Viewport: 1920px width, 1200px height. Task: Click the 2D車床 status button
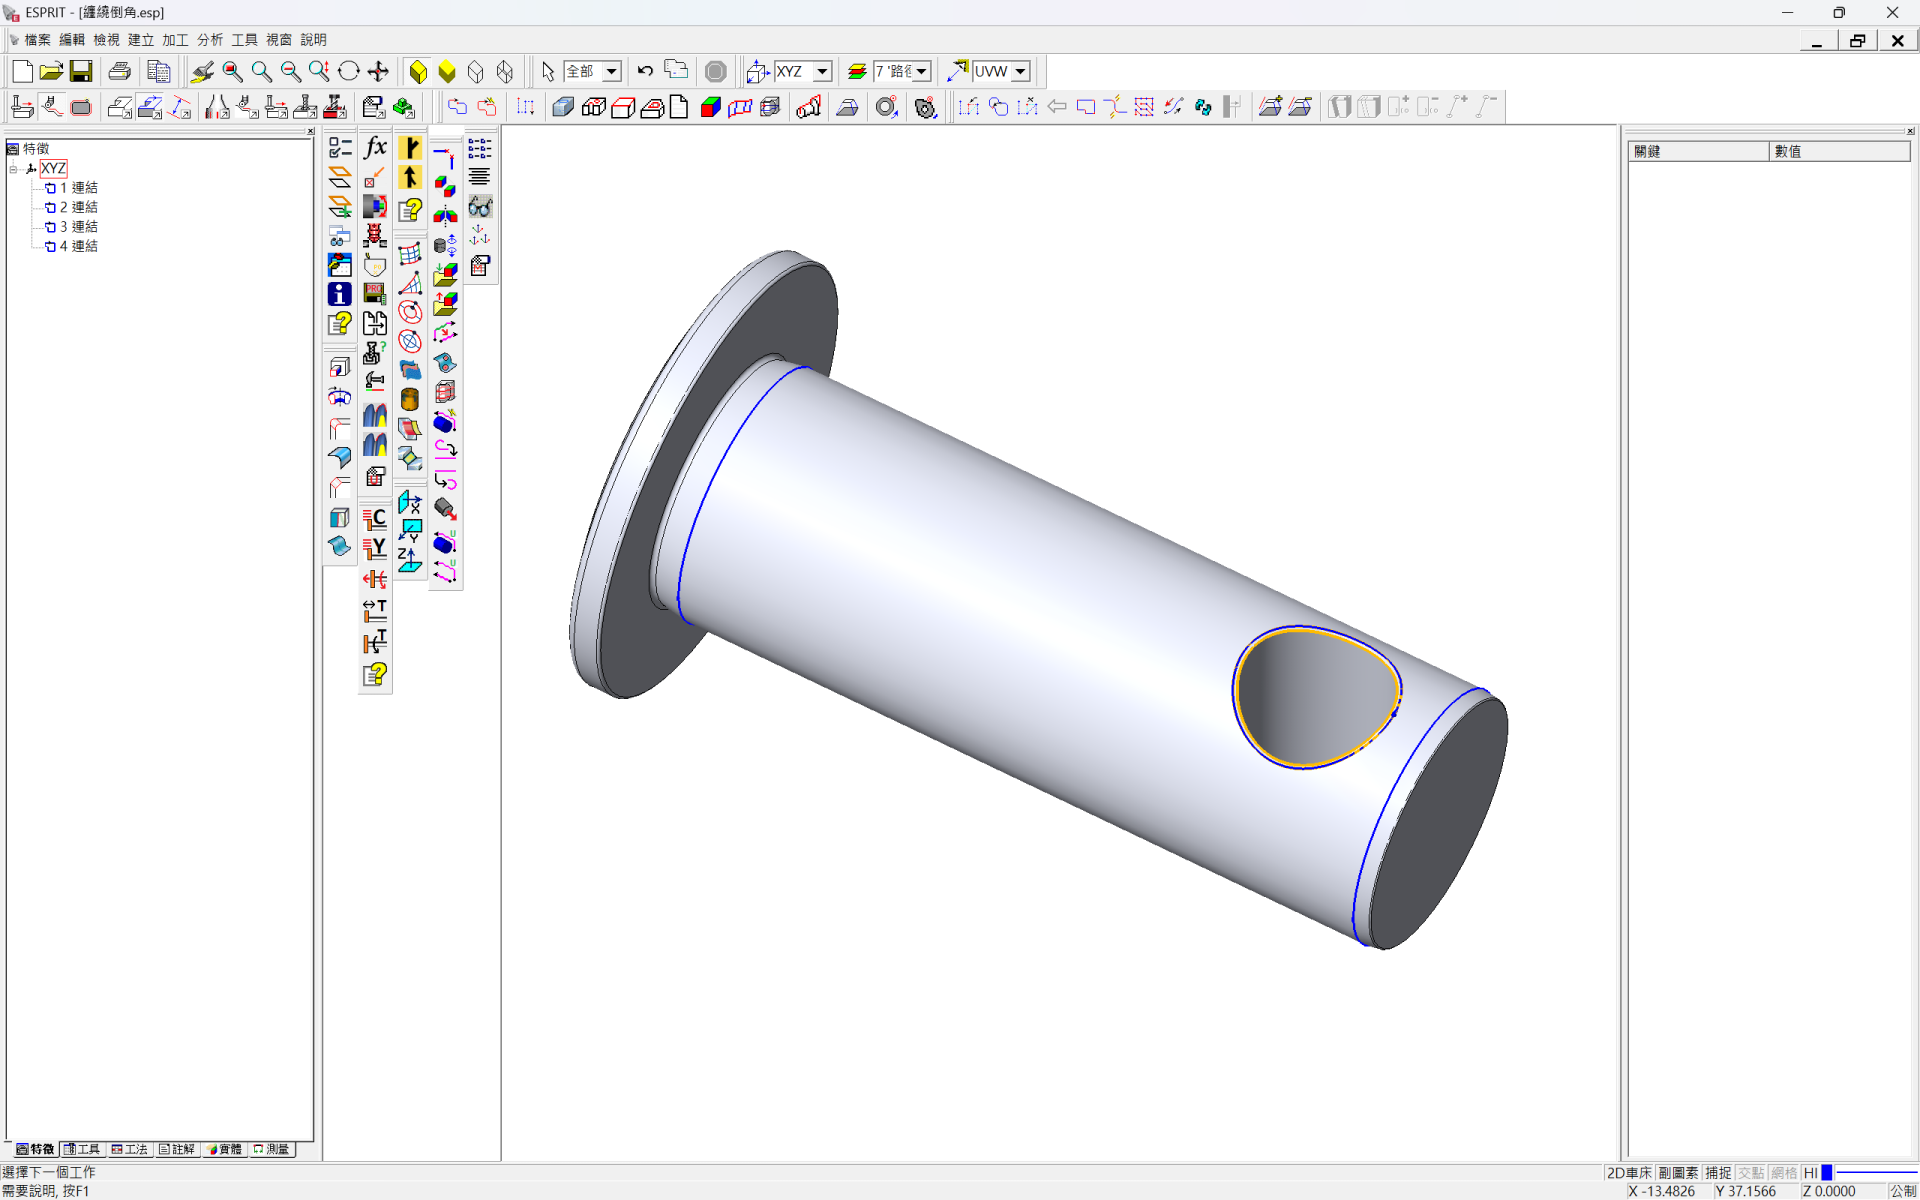1629,1173
